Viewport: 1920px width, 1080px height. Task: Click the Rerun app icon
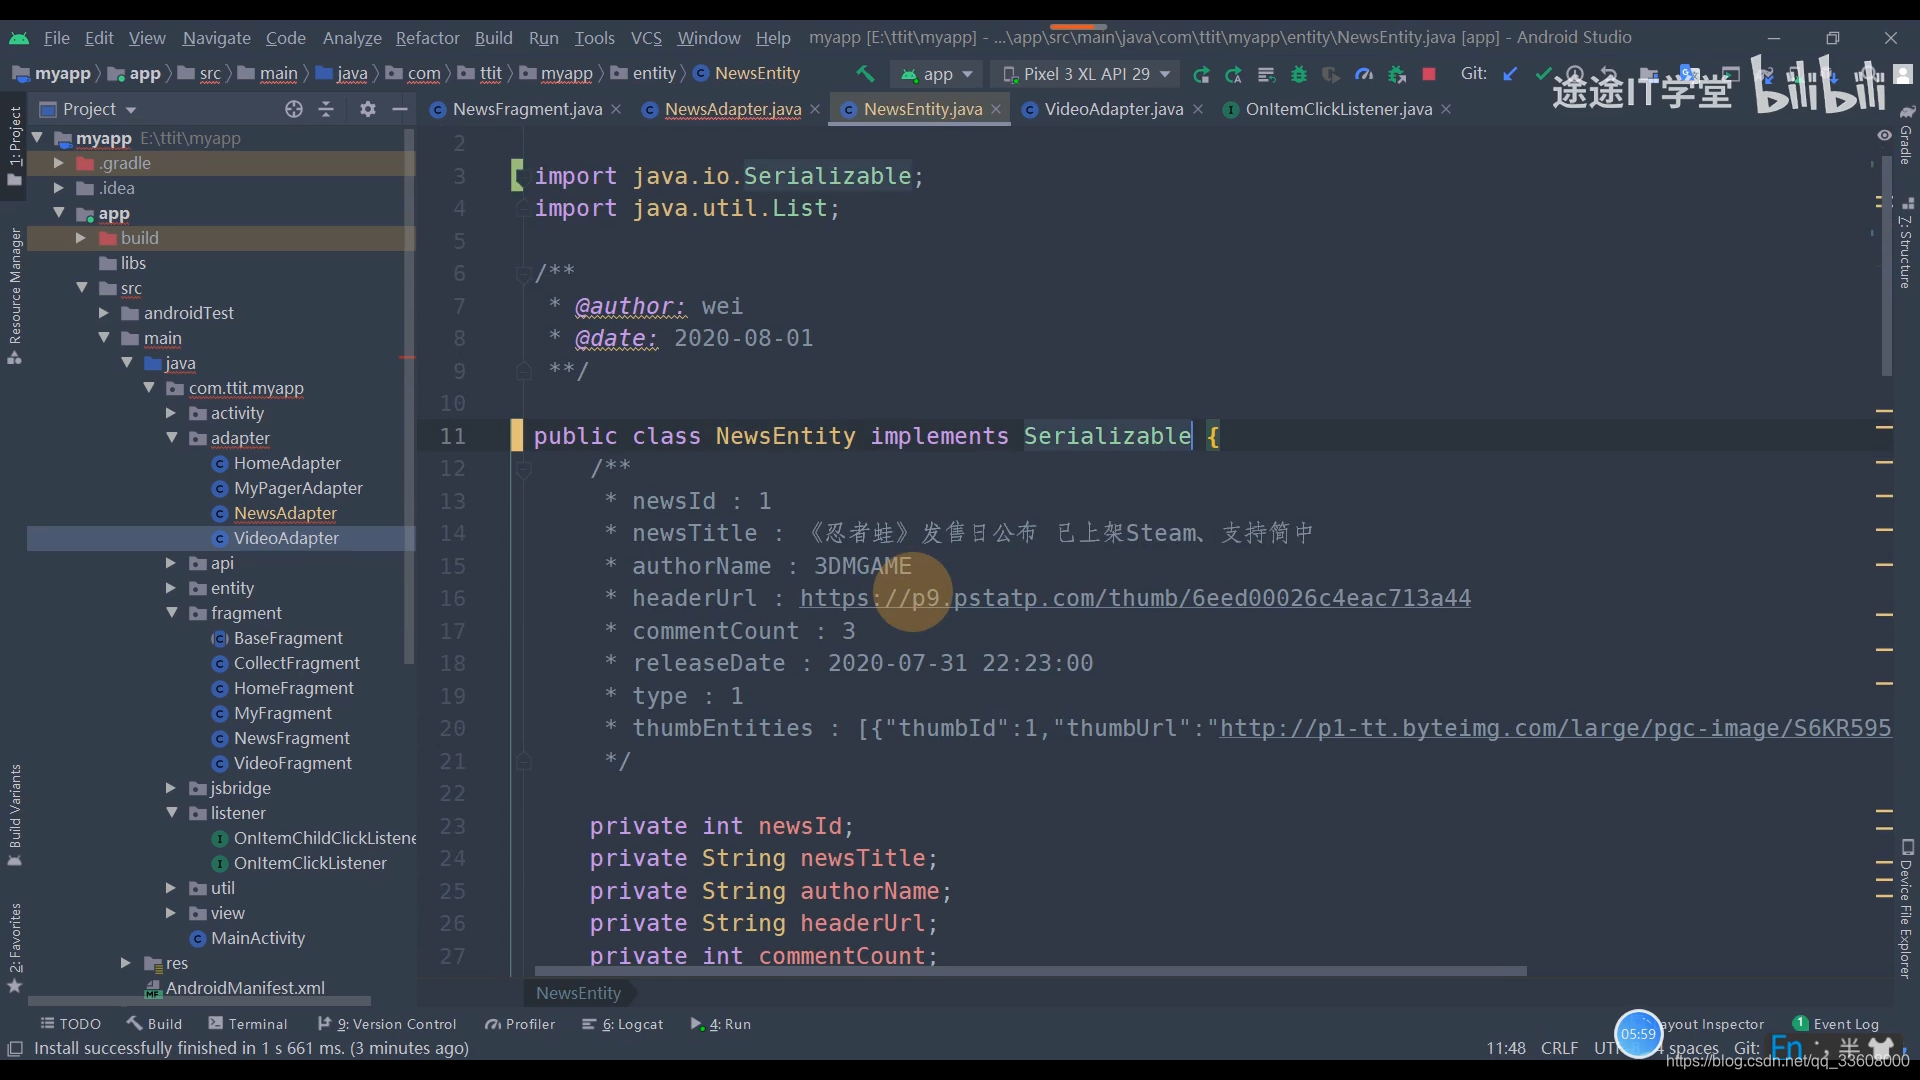coord(1201,74)
